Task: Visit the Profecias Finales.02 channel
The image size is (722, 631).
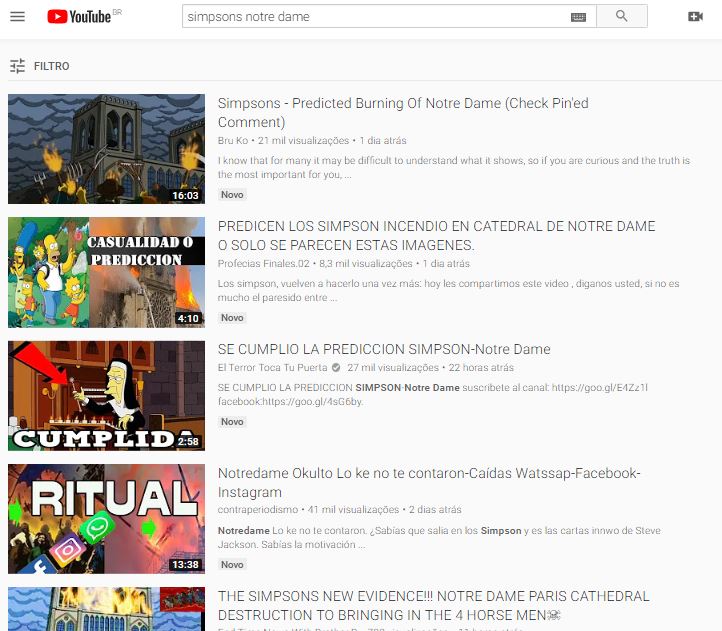Action: pos(263,263)
